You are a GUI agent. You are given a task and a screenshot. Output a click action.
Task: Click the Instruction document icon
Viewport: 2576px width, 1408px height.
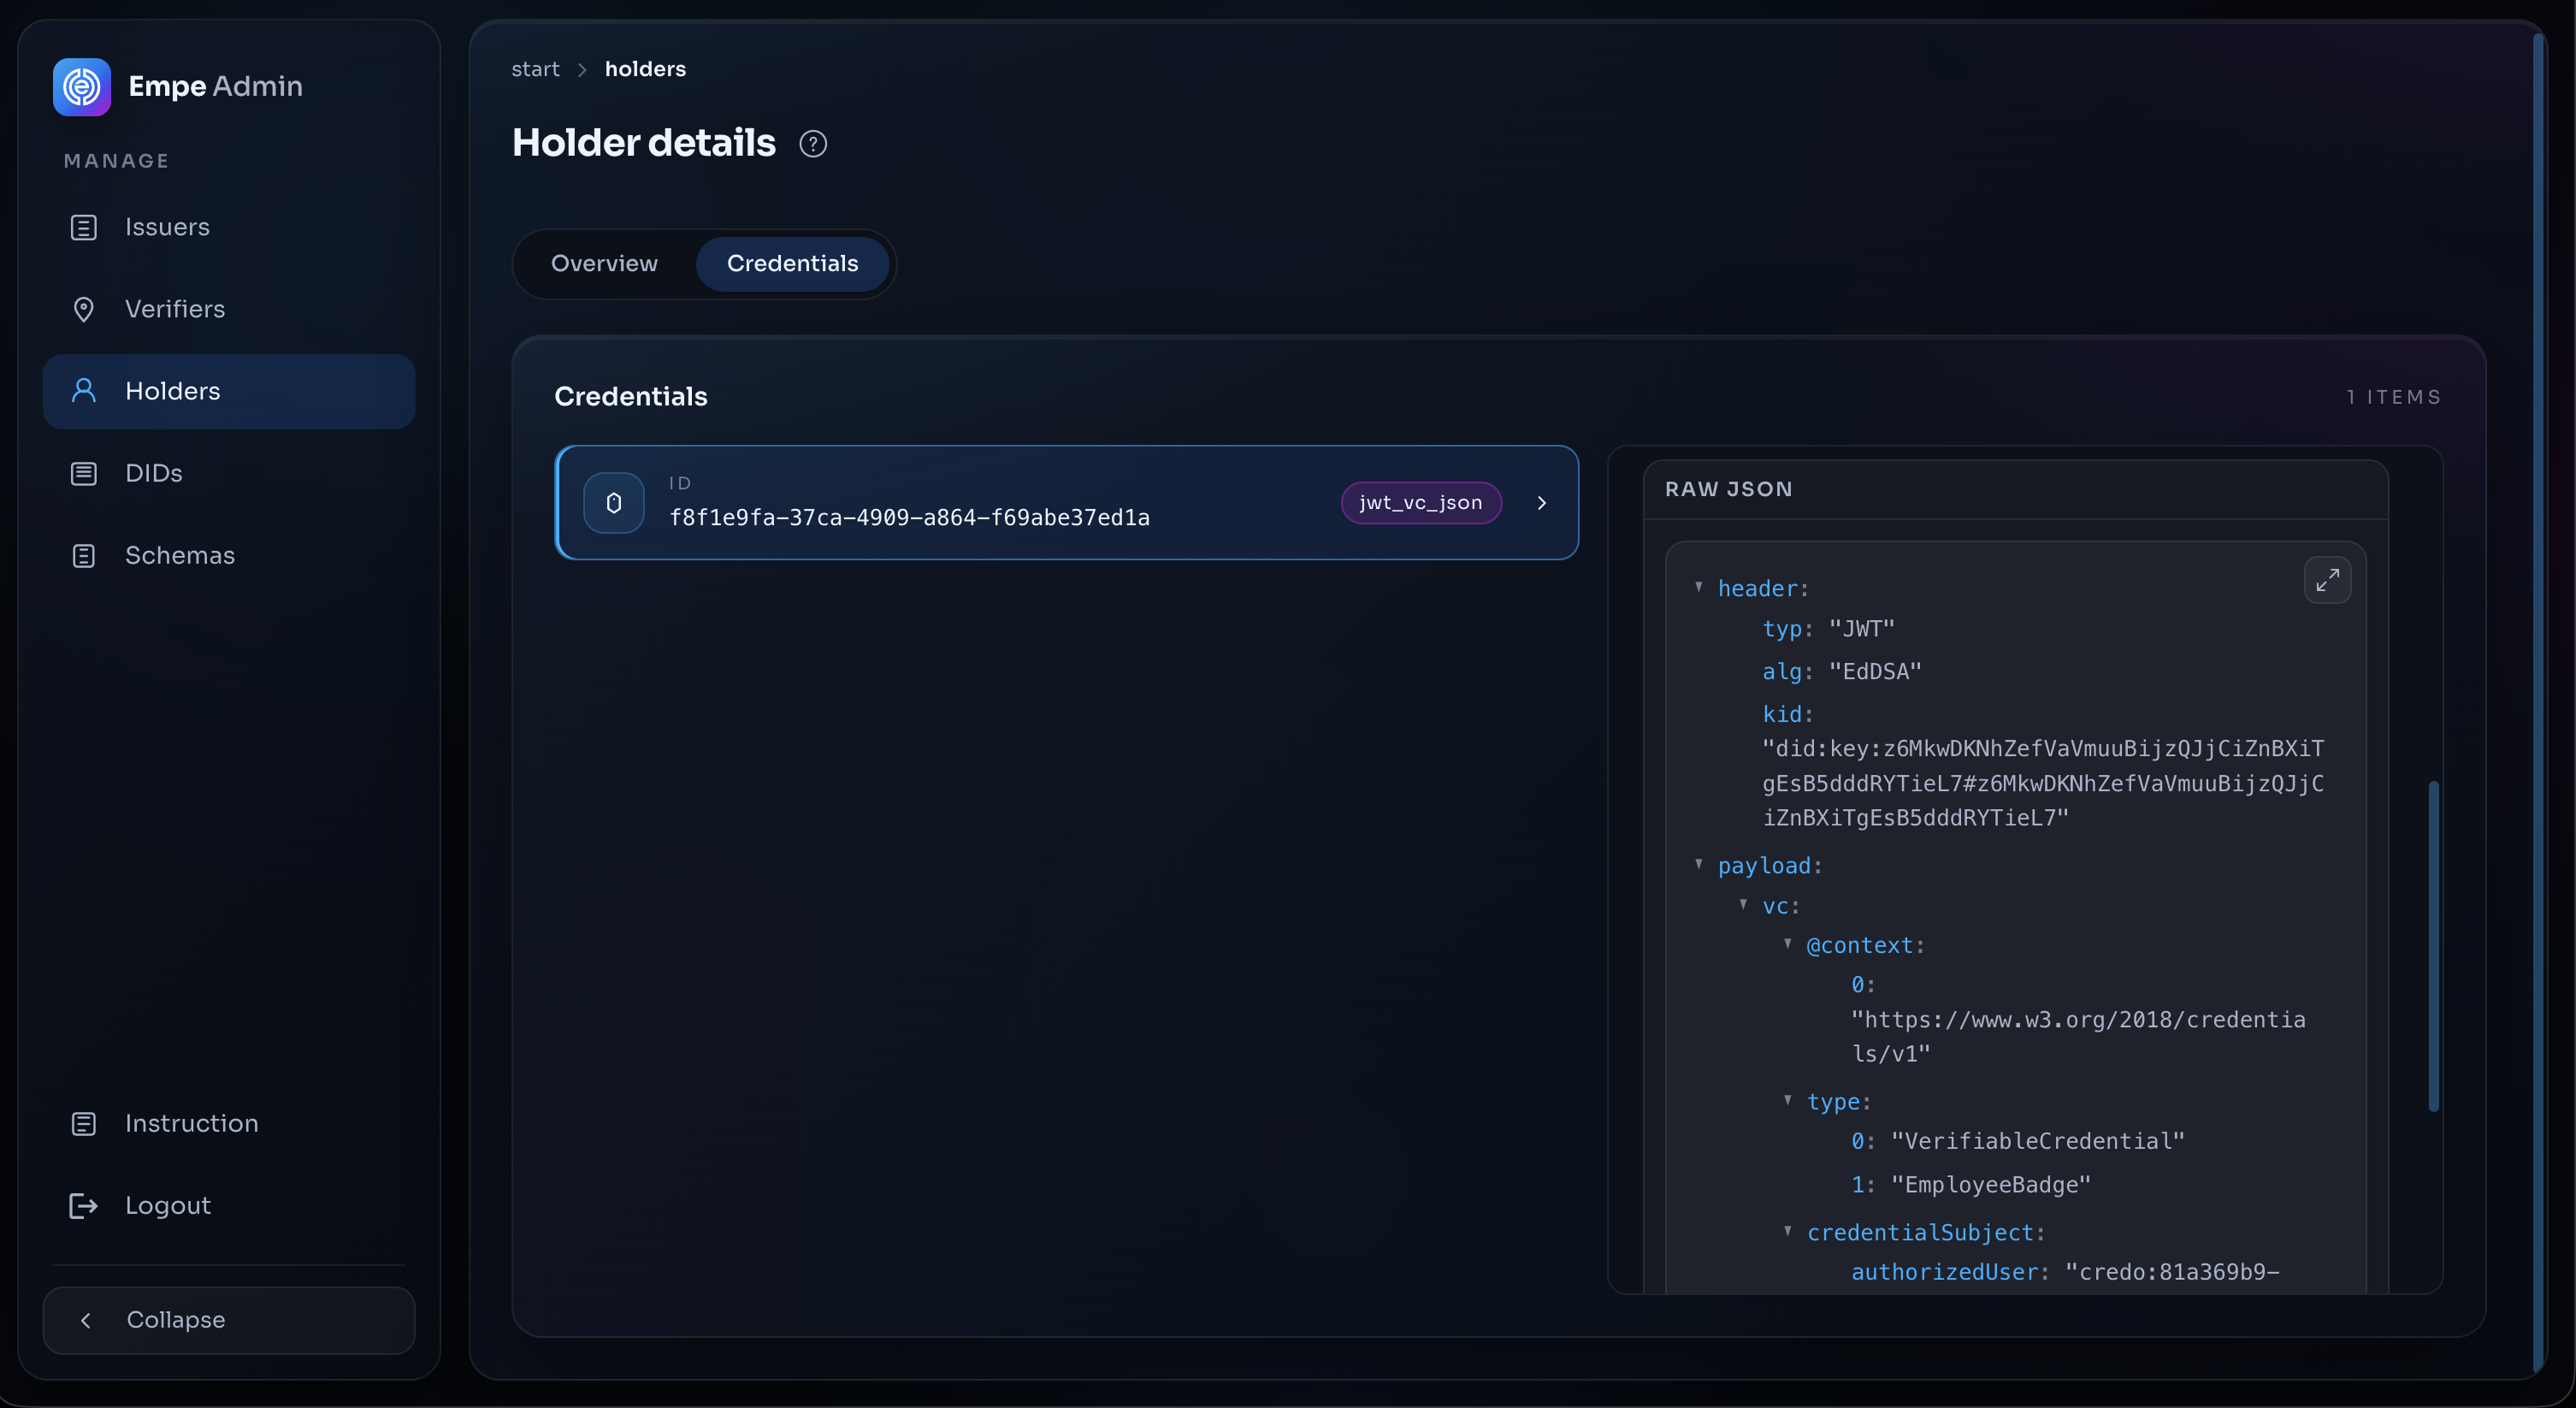click(x=84, y=1123)
